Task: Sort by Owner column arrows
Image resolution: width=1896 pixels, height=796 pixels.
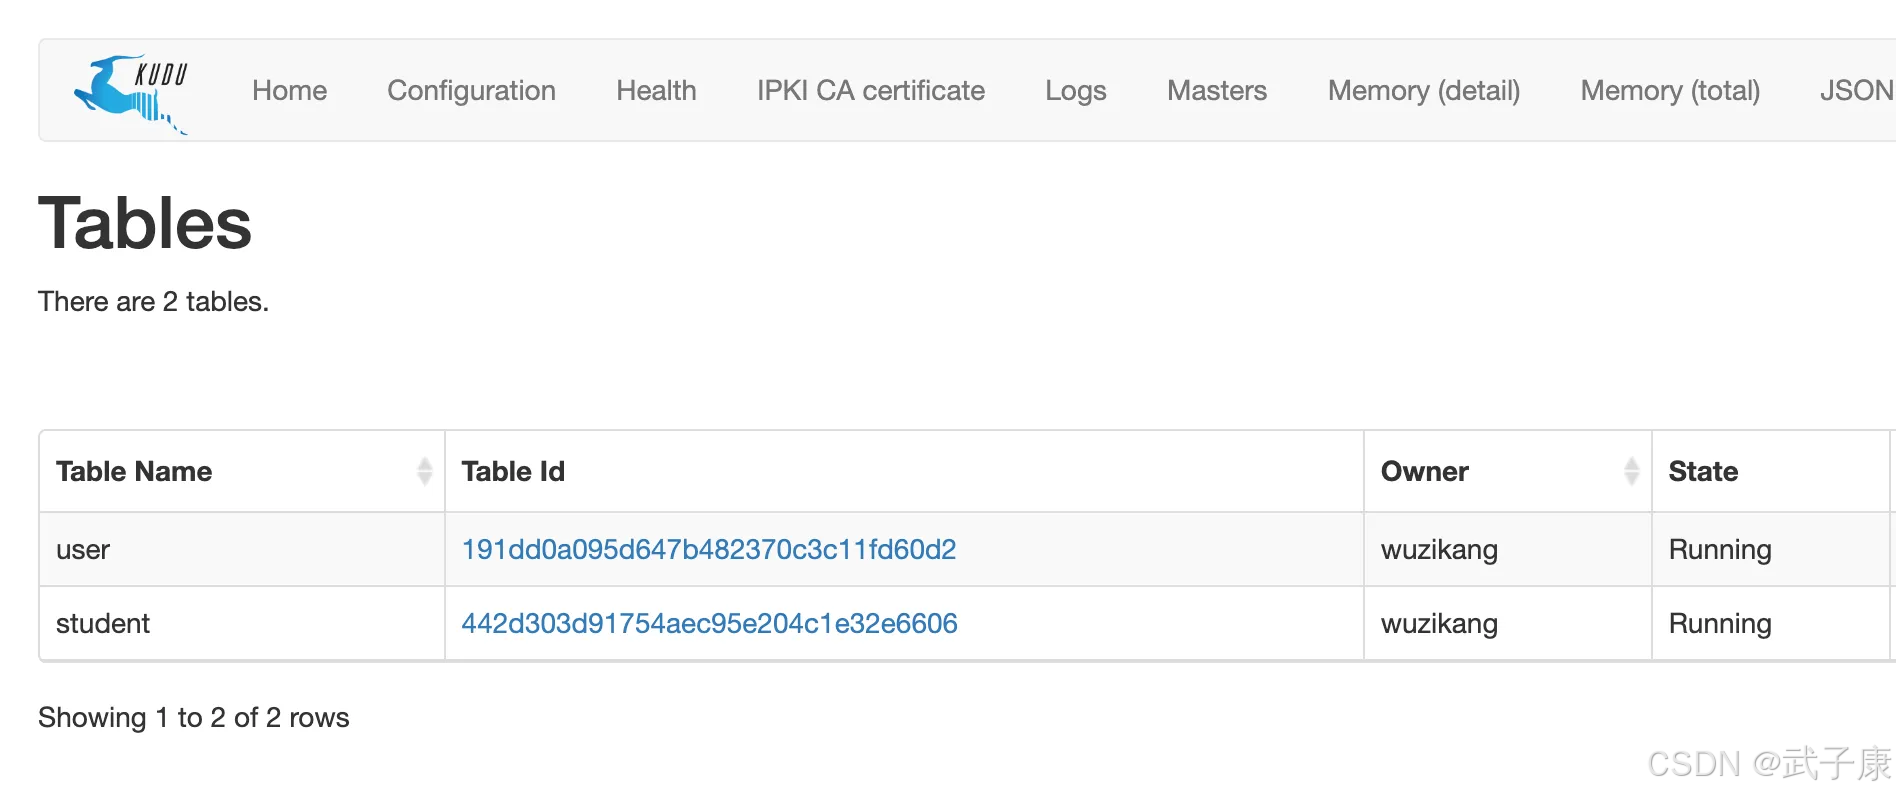Action: pos(1631,471)
